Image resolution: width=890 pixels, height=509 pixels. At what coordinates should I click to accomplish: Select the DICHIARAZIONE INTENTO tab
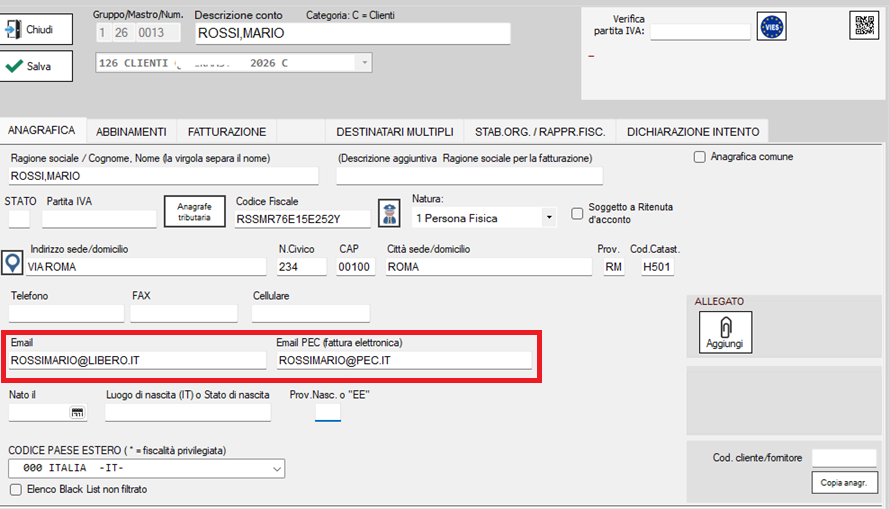tap(693, 132)
